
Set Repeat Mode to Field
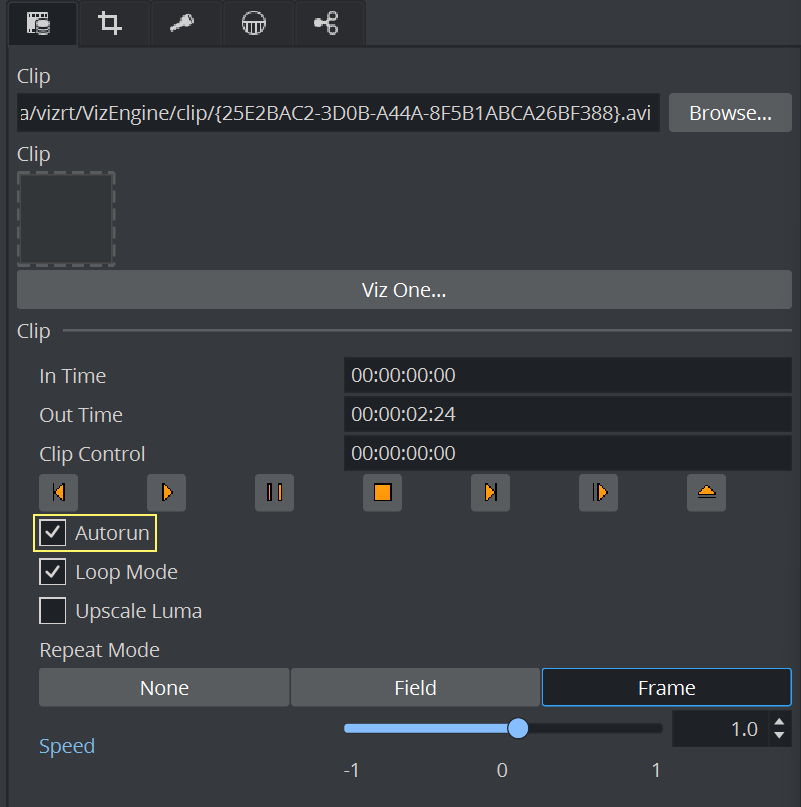click(x=415, y=688)
